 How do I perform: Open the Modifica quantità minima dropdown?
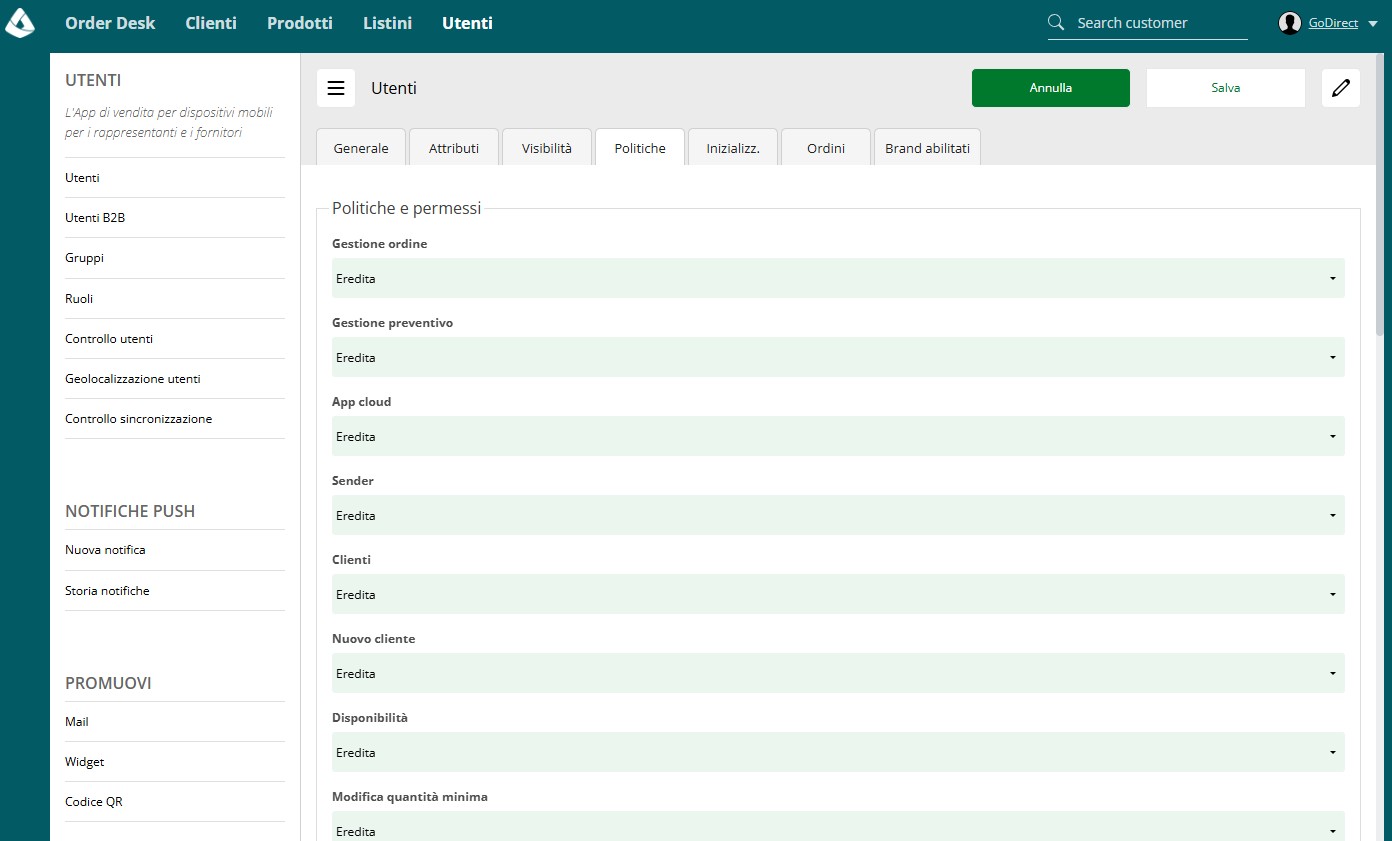pos(838,827)
